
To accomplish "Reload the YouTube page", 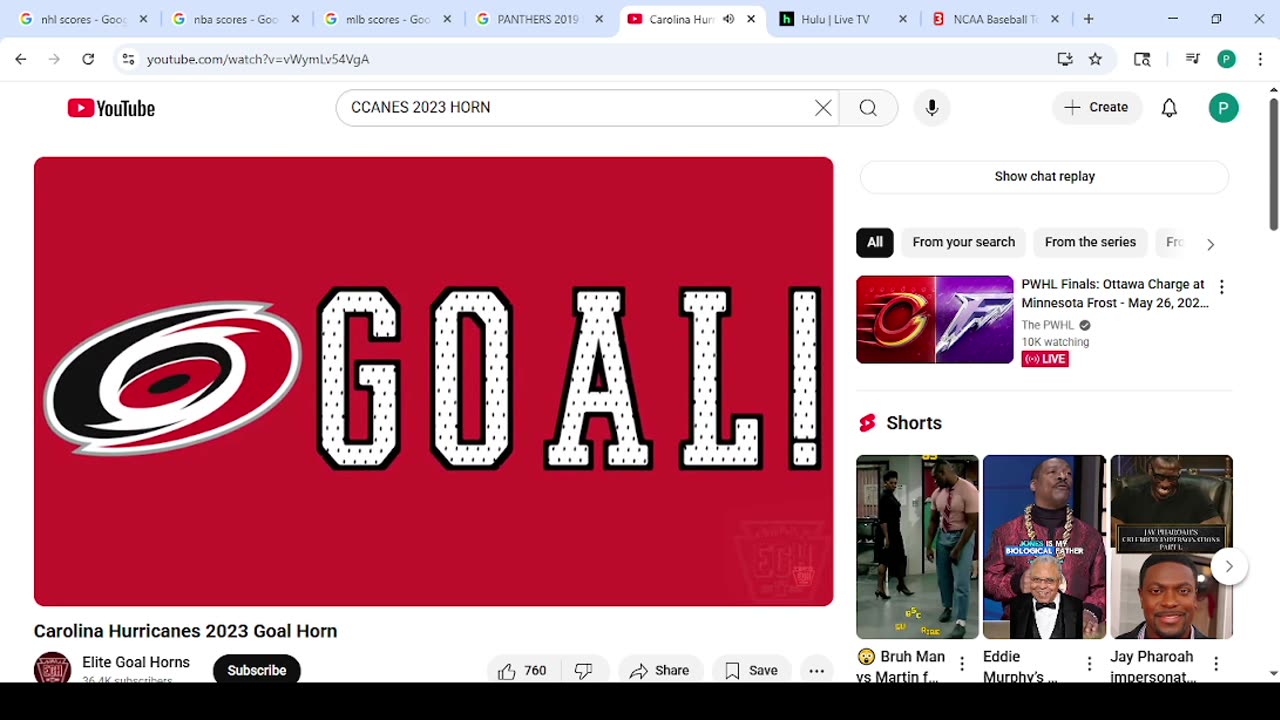I will (88, 59).
